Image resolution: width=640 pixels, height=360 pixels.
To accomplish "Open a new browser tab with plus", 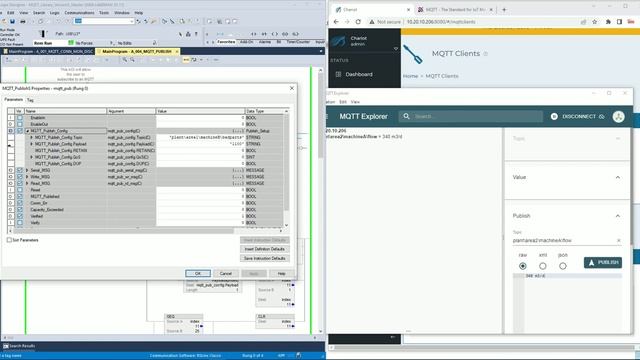I will point(504,9).
